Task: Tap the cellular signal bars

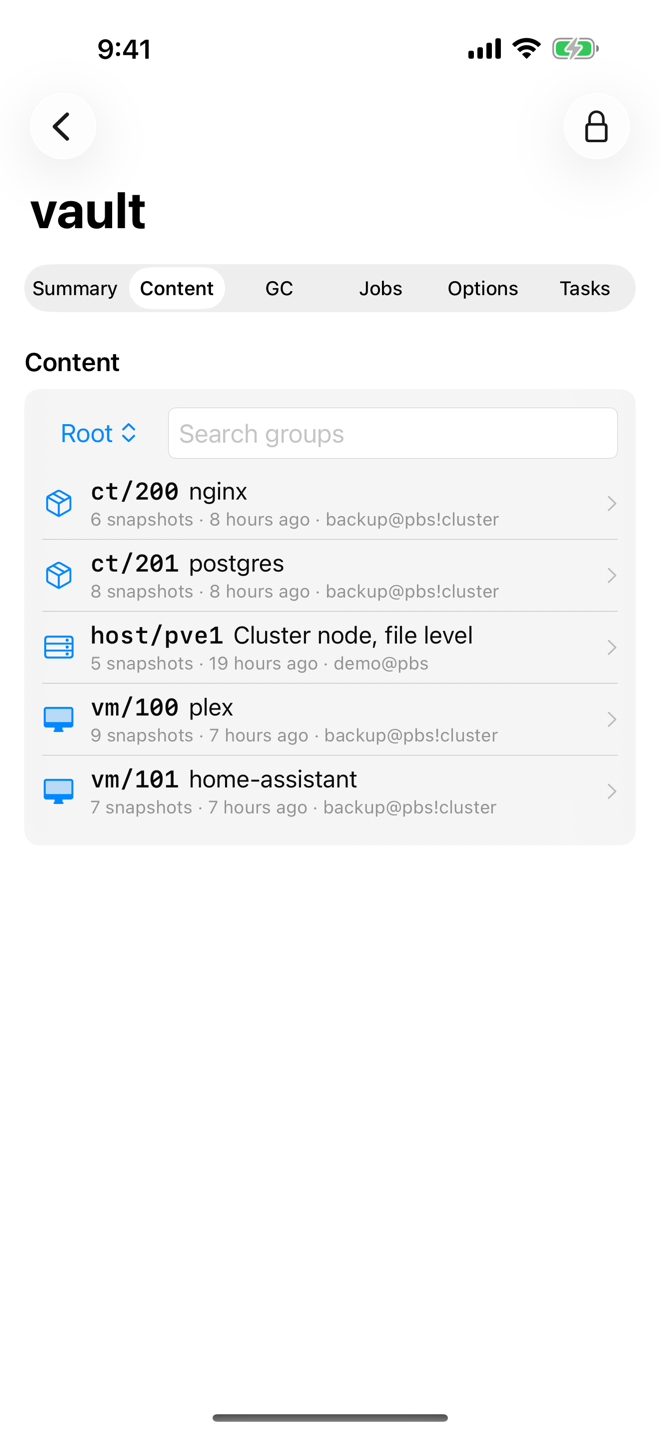Action: coord(485,49)
